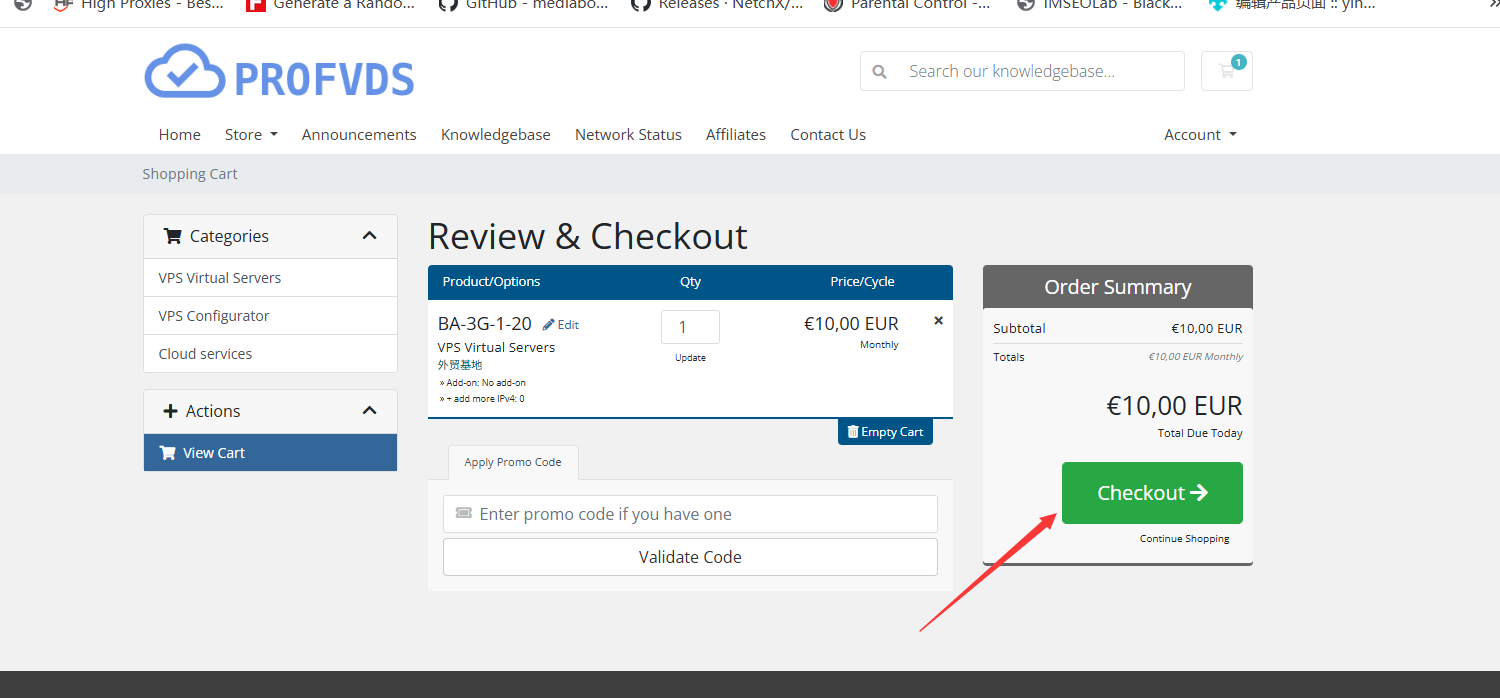This screenshot has height=698, width=1500.
Task: Show more bookmarks via overflow chevron
Action: click(x=1489, y=5)
